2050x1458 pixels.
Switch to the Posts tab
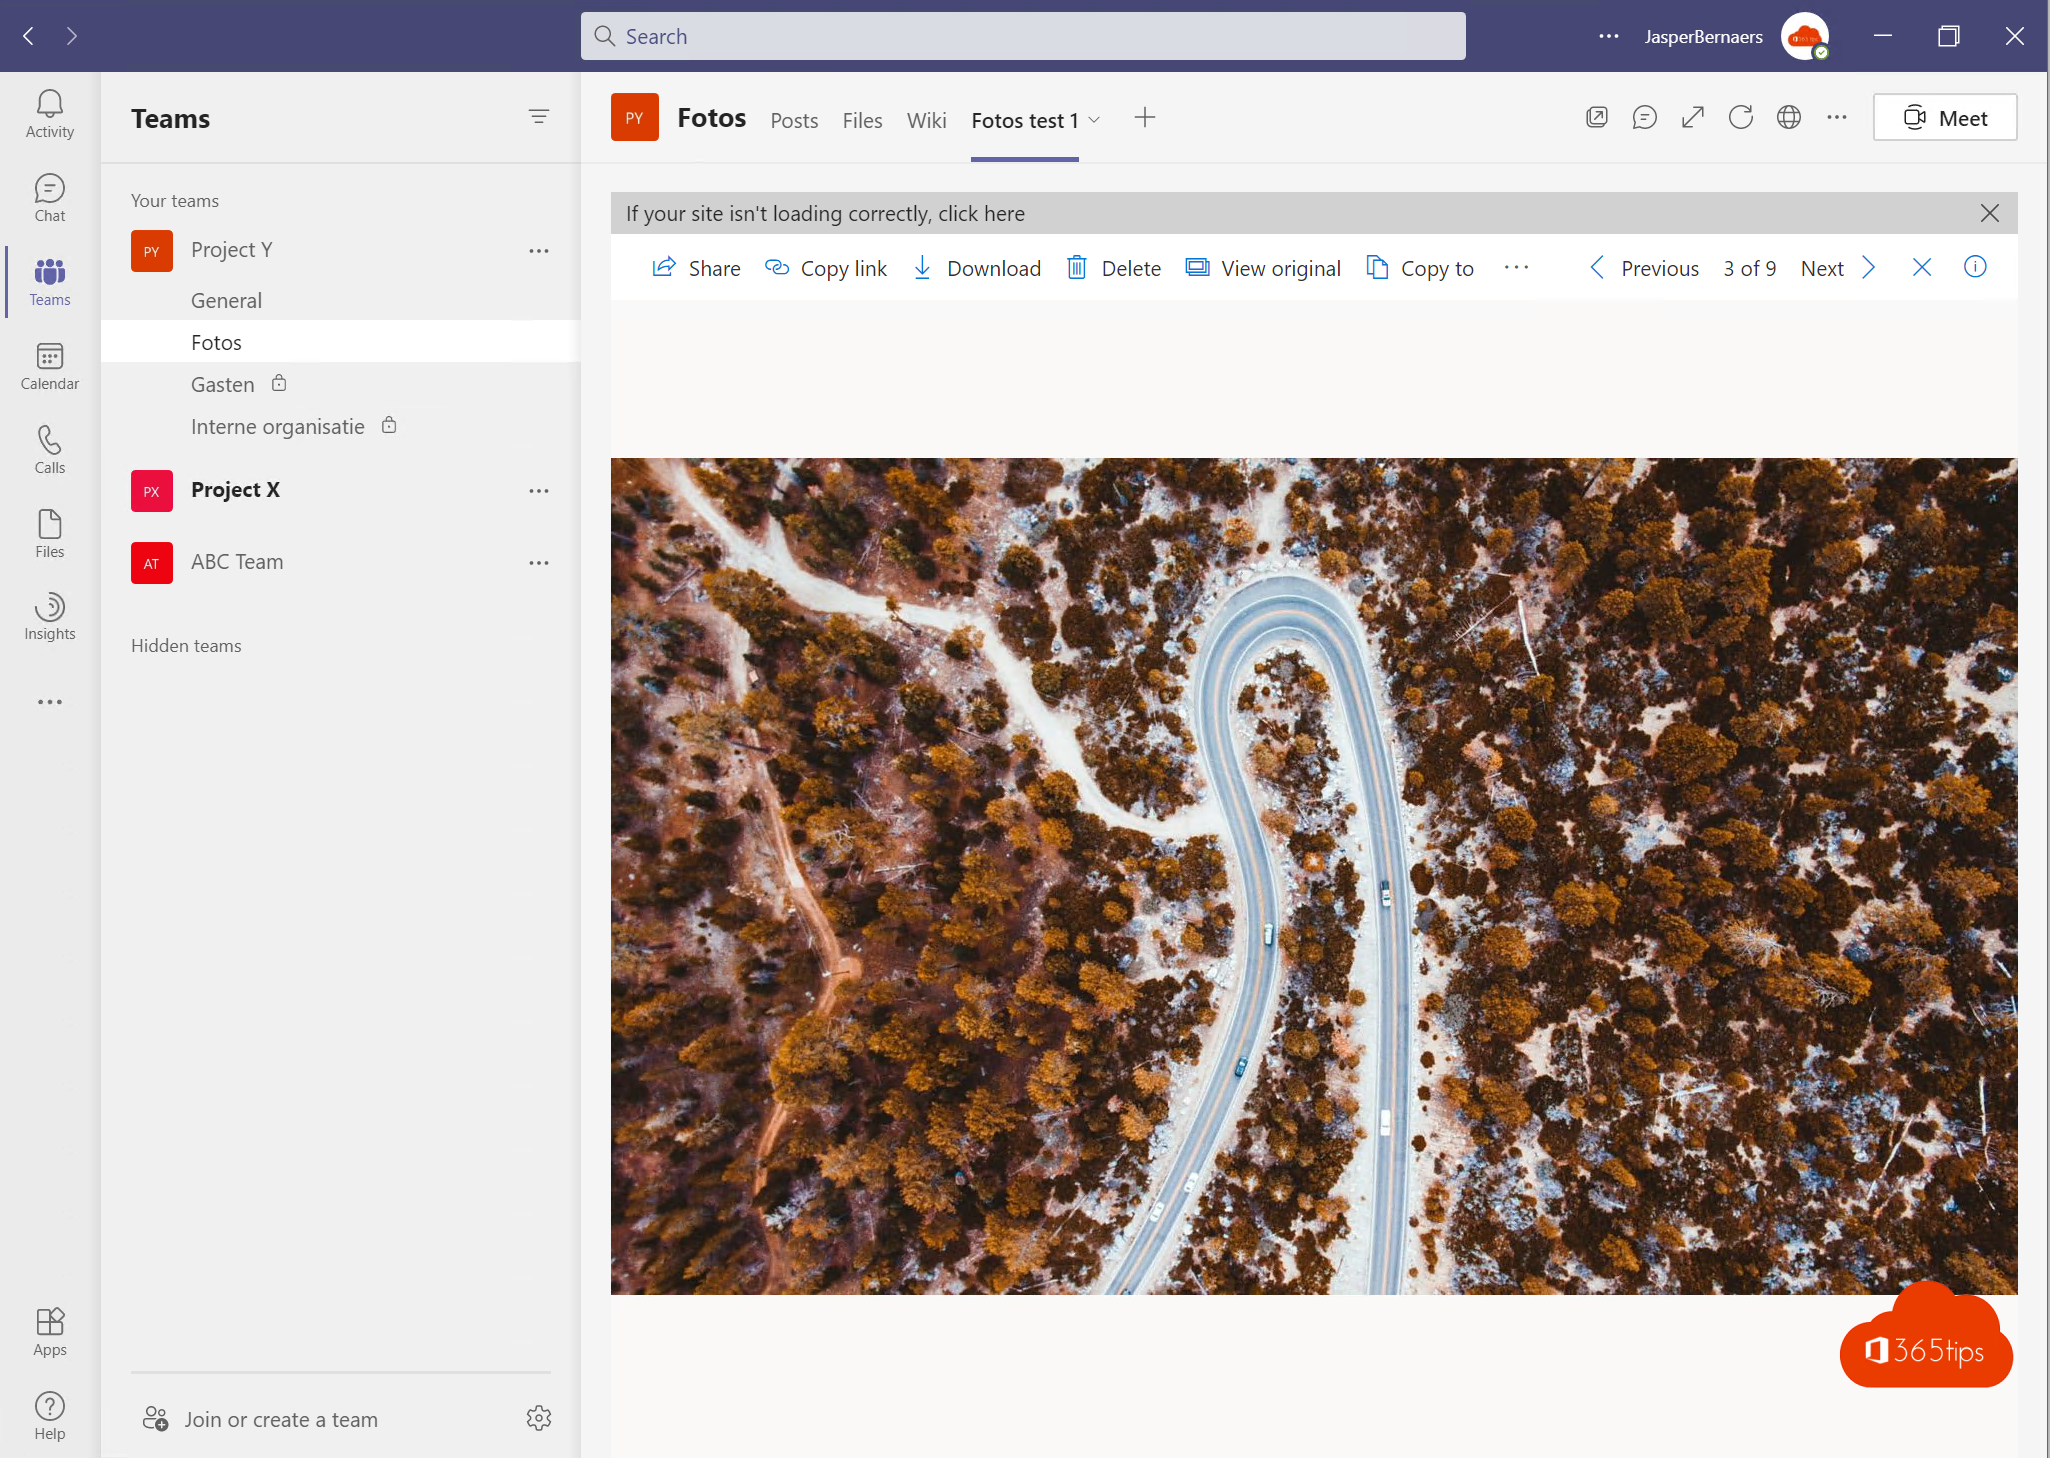[792, 120]
